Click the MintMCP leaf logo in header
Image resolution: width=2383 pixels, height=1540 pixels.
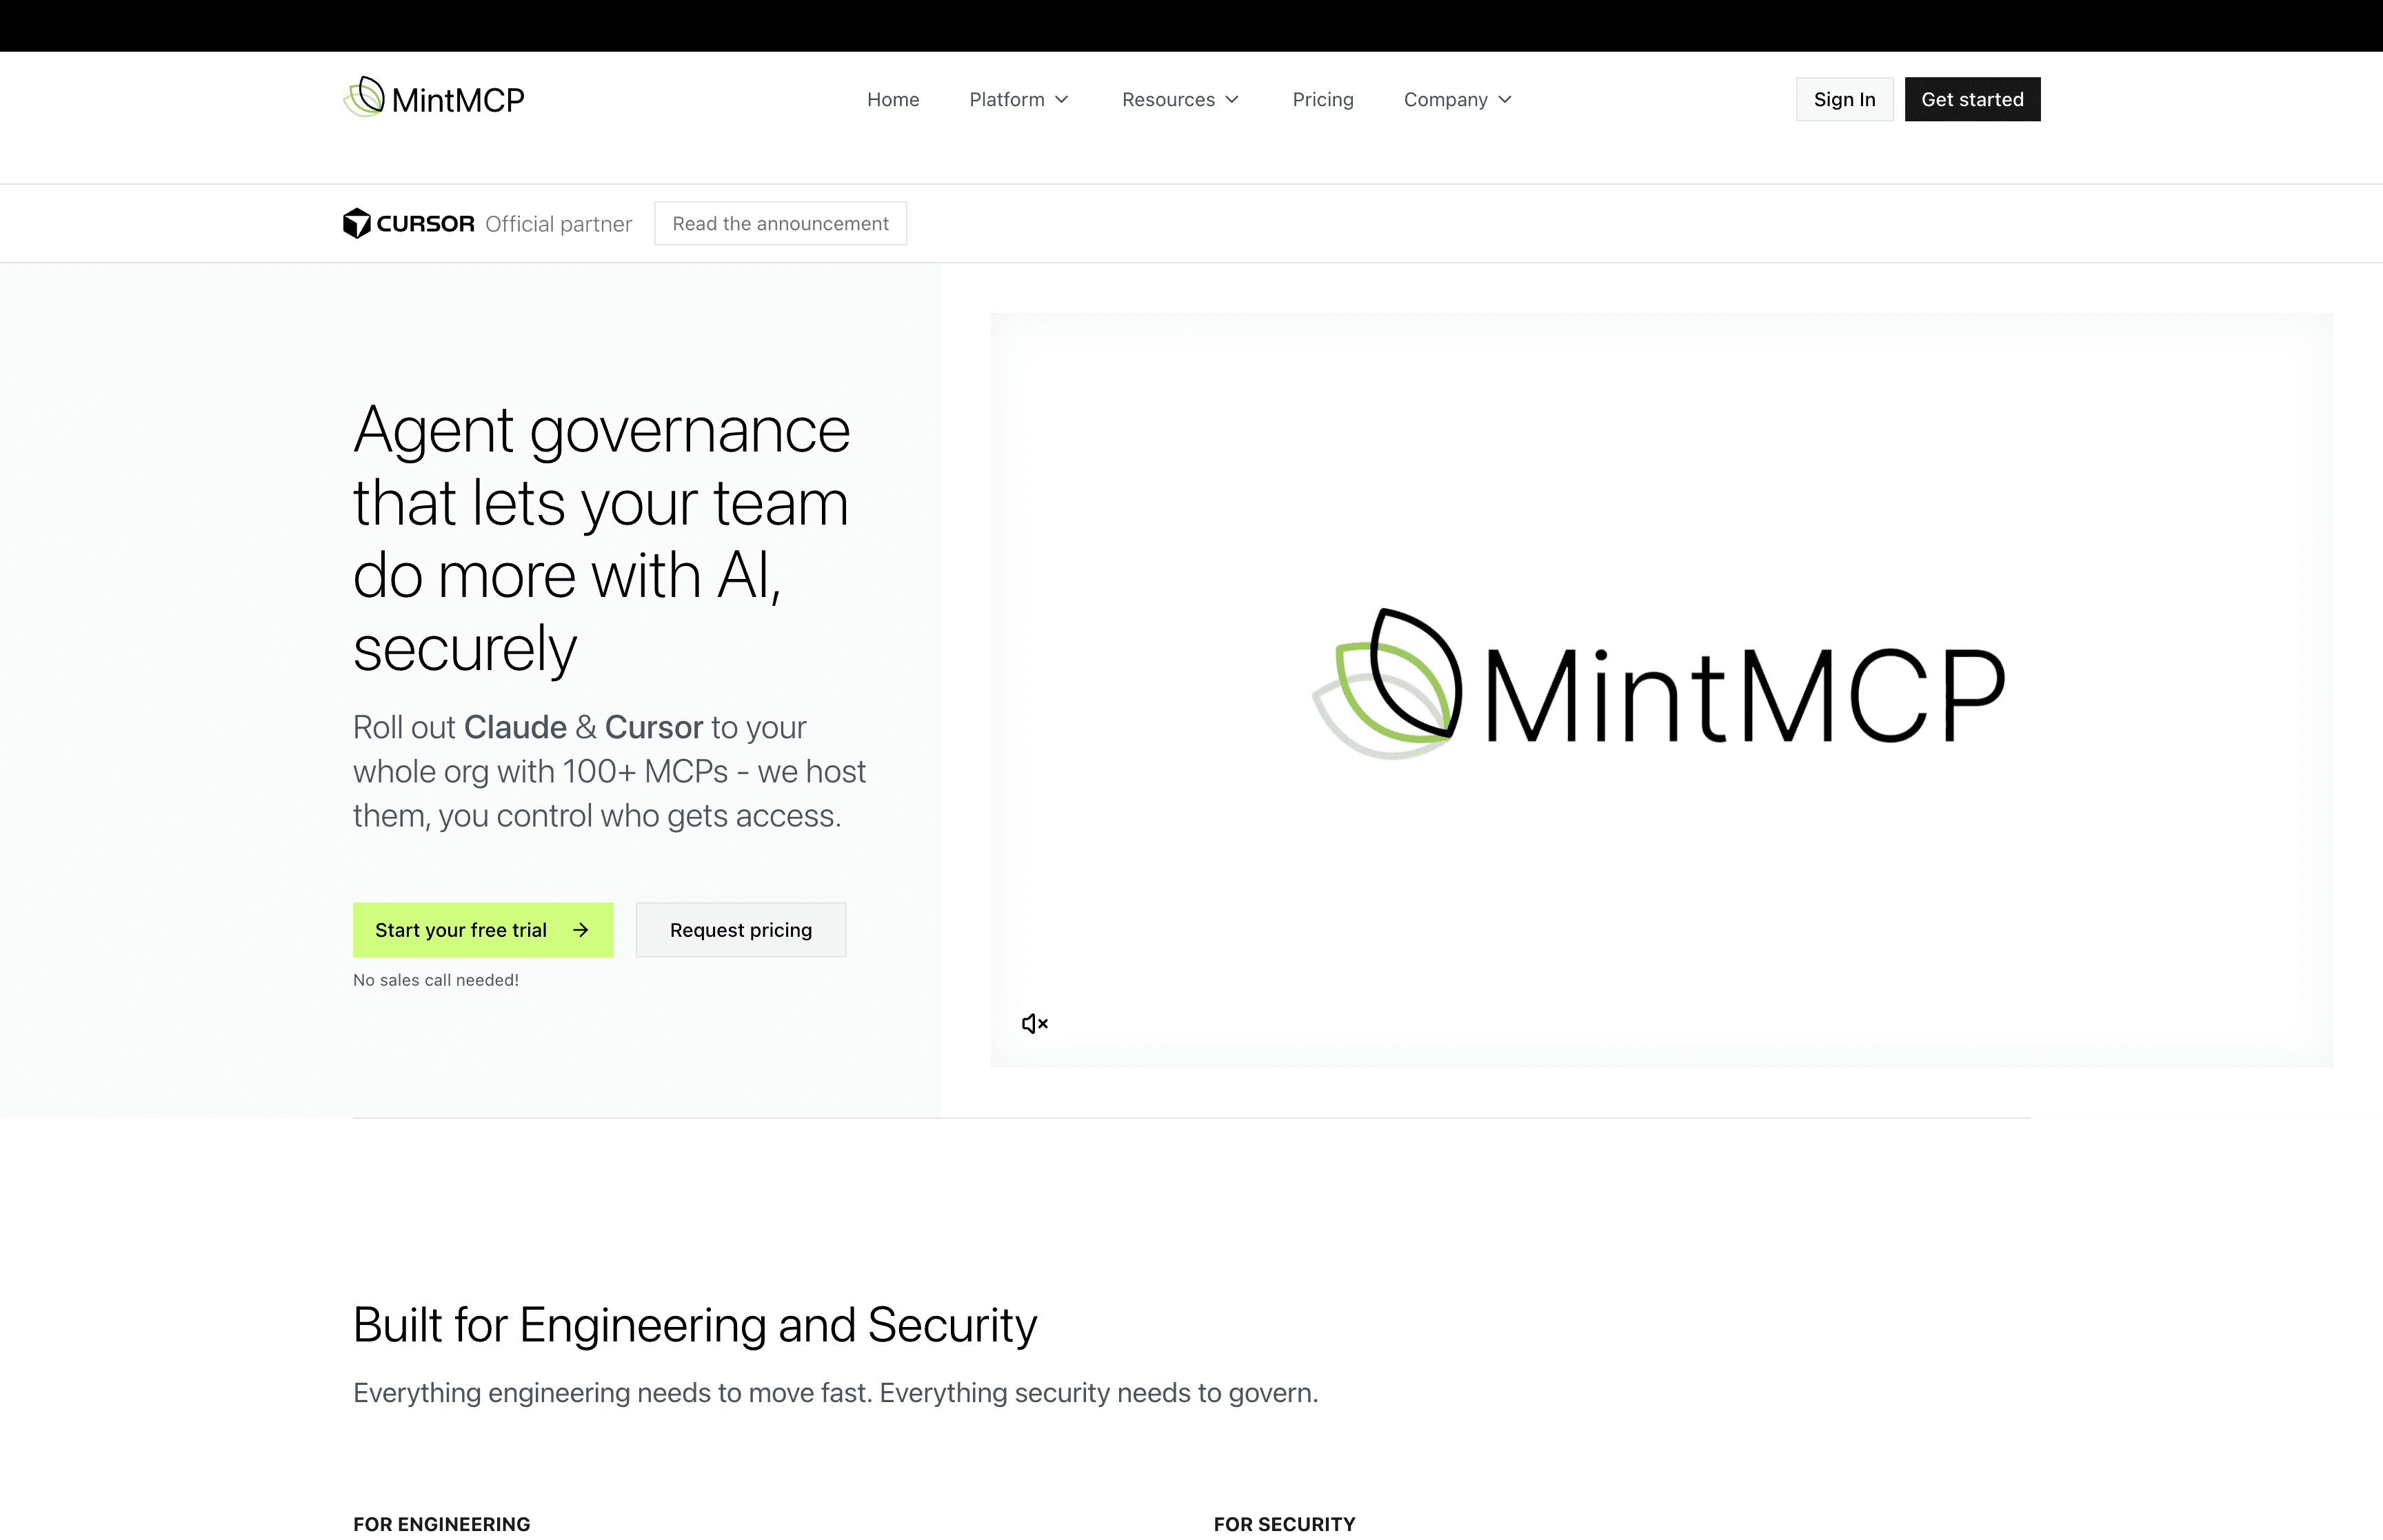pos(365,97)
